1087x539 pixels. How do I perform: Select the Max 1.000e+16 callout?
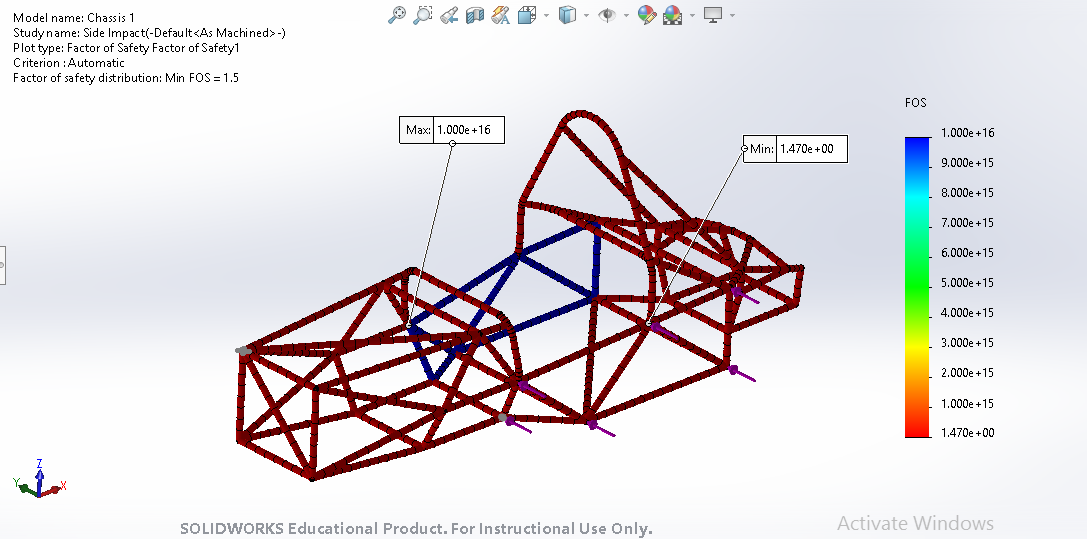(452, 130)
